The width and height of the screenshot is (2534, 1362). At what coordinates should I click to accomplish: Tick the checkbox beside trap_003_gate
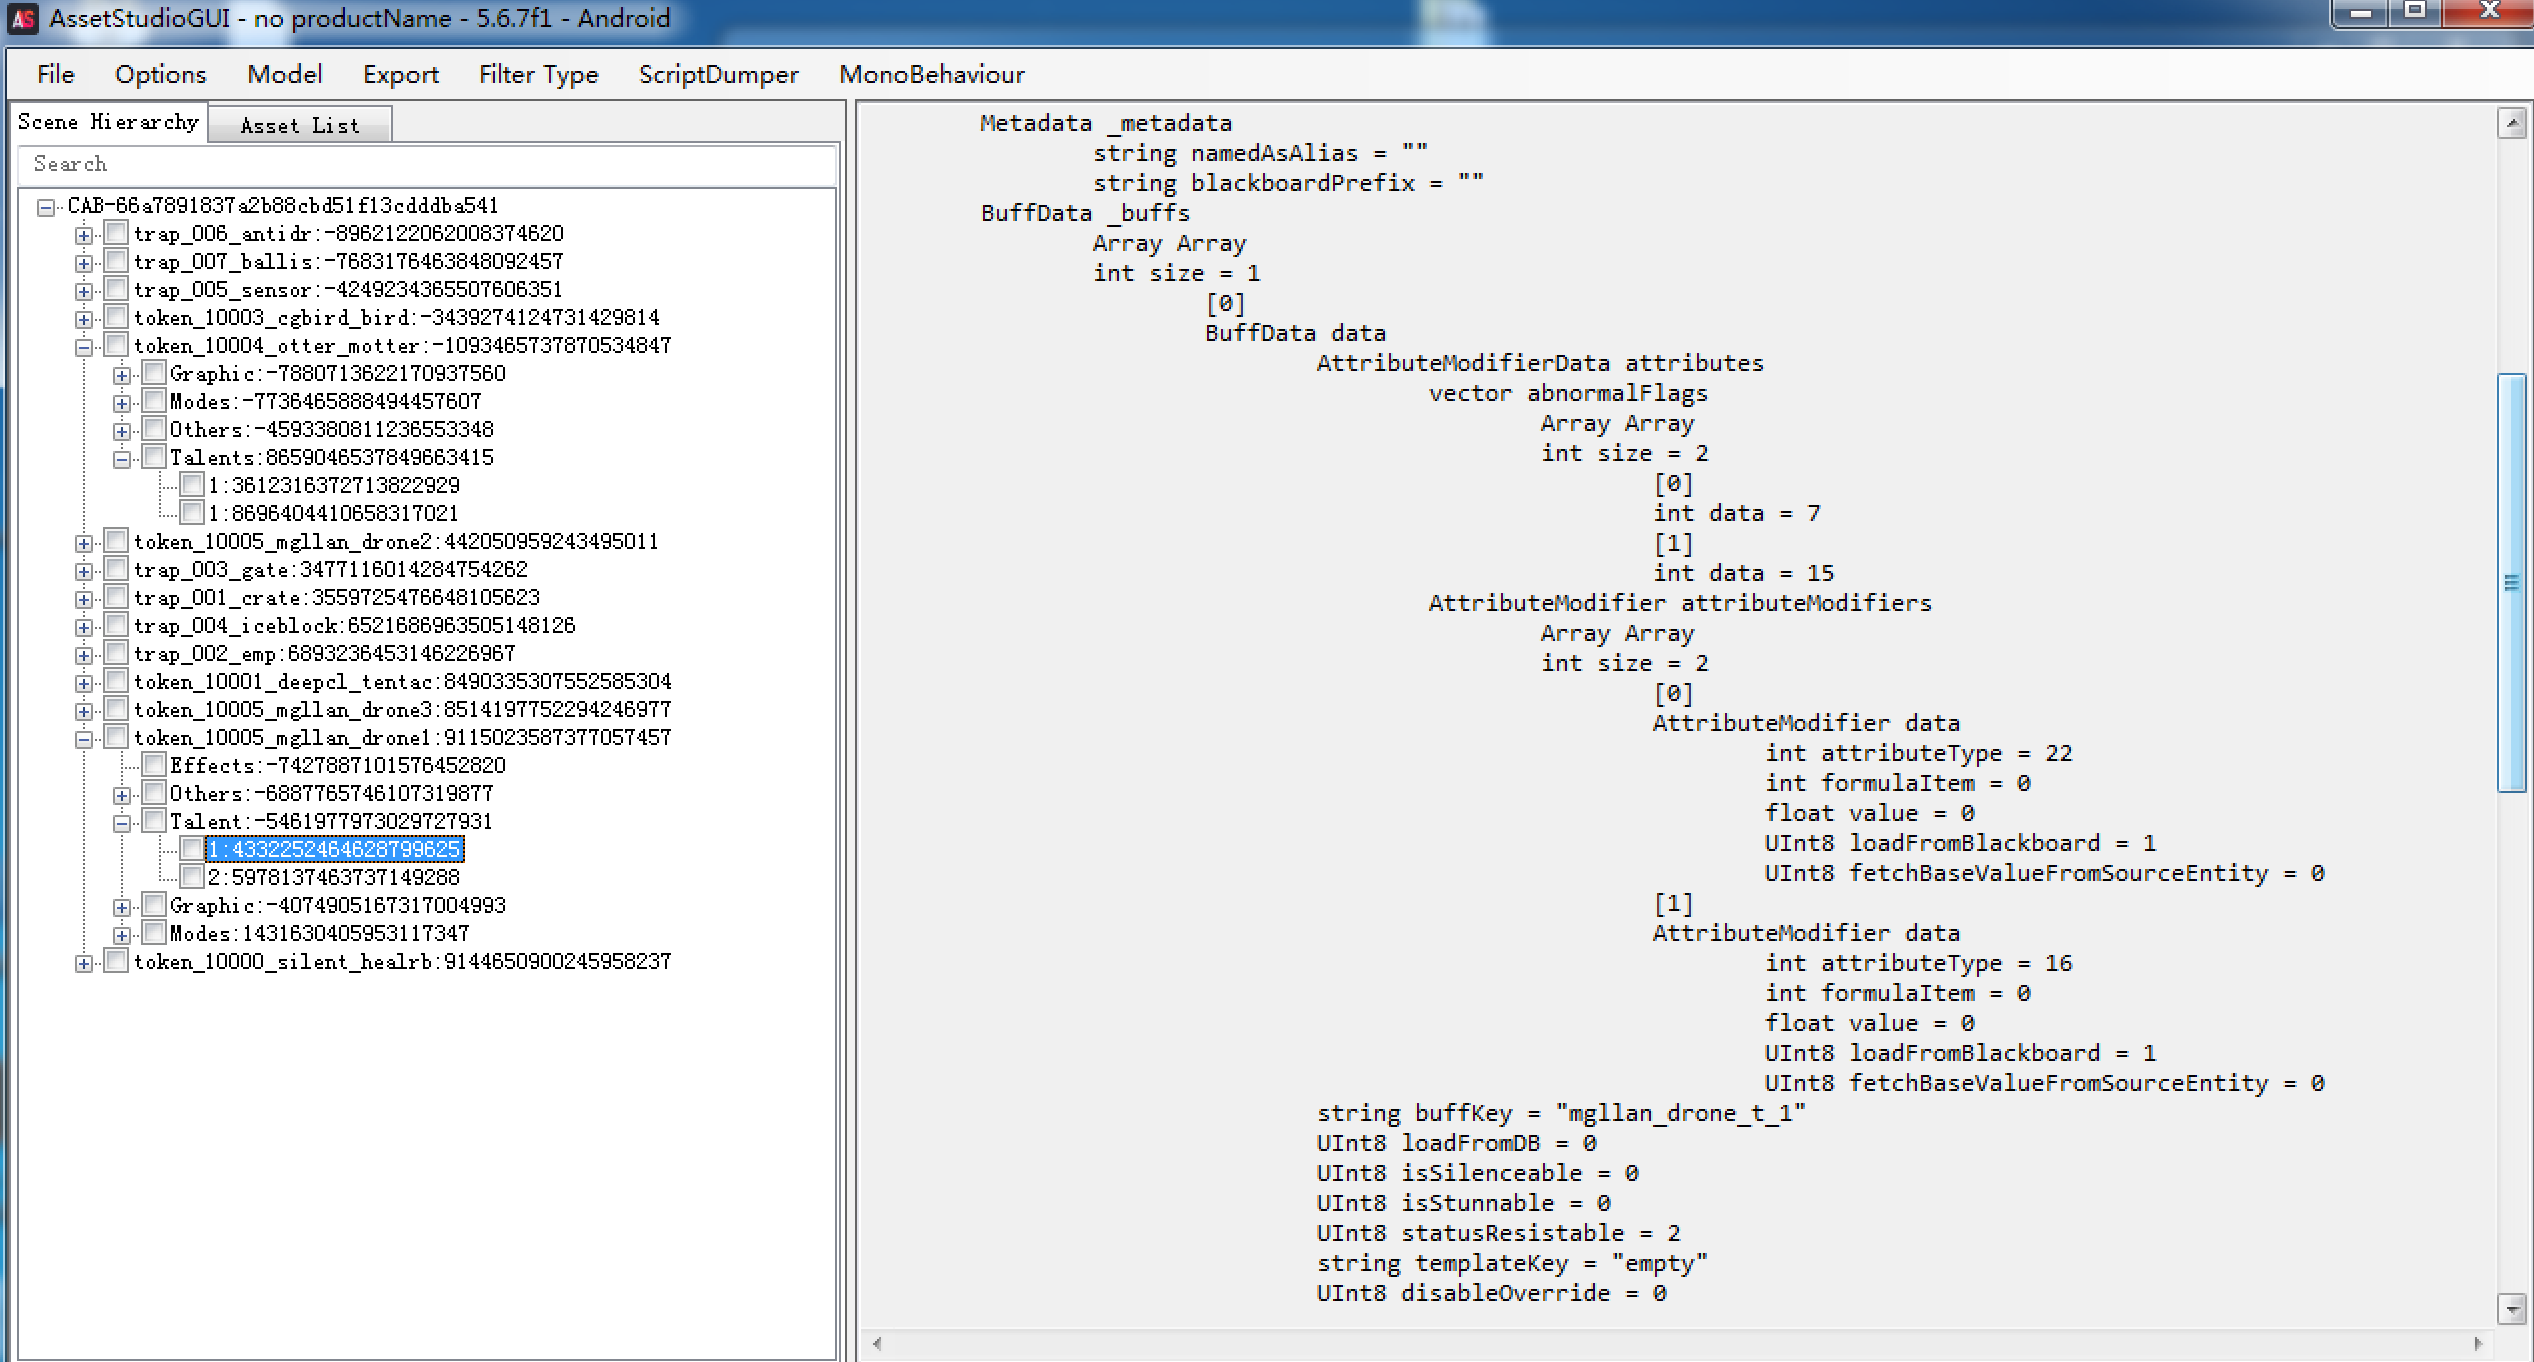pos(116,569)
